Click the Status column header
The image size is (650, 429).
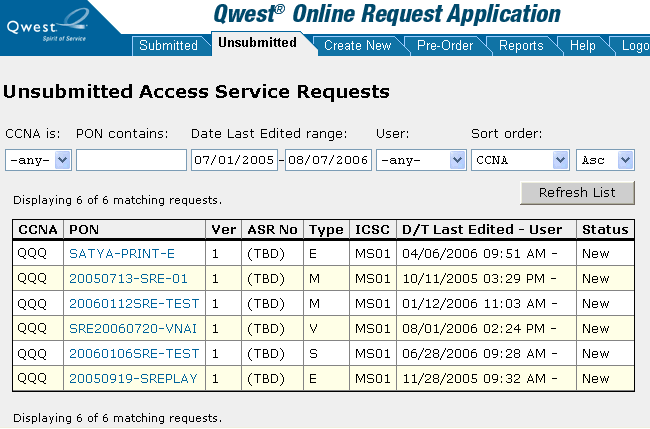tap(605, 230)
